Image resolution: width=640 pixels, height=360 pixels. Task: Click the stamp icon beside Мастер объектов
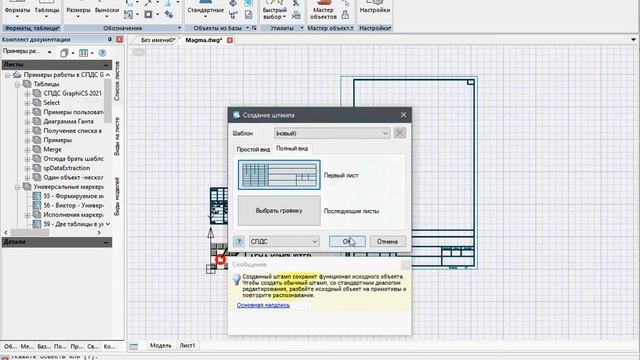point(345,15)
